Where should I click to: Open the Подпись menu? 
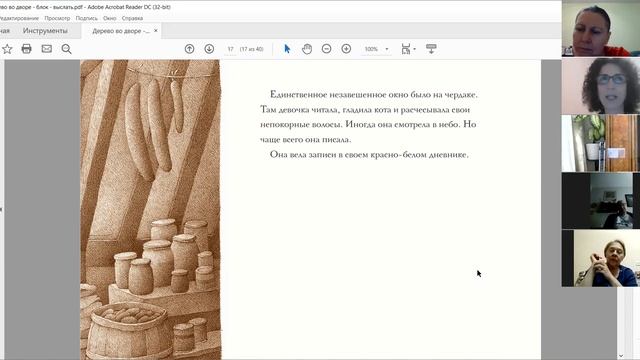(x=87, y=18)
